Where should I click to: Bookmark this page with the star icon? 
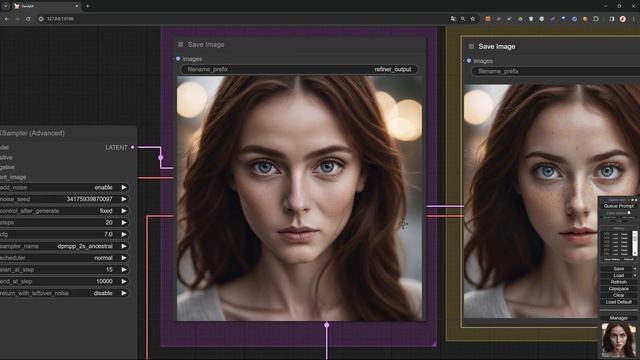click(473, 19)
